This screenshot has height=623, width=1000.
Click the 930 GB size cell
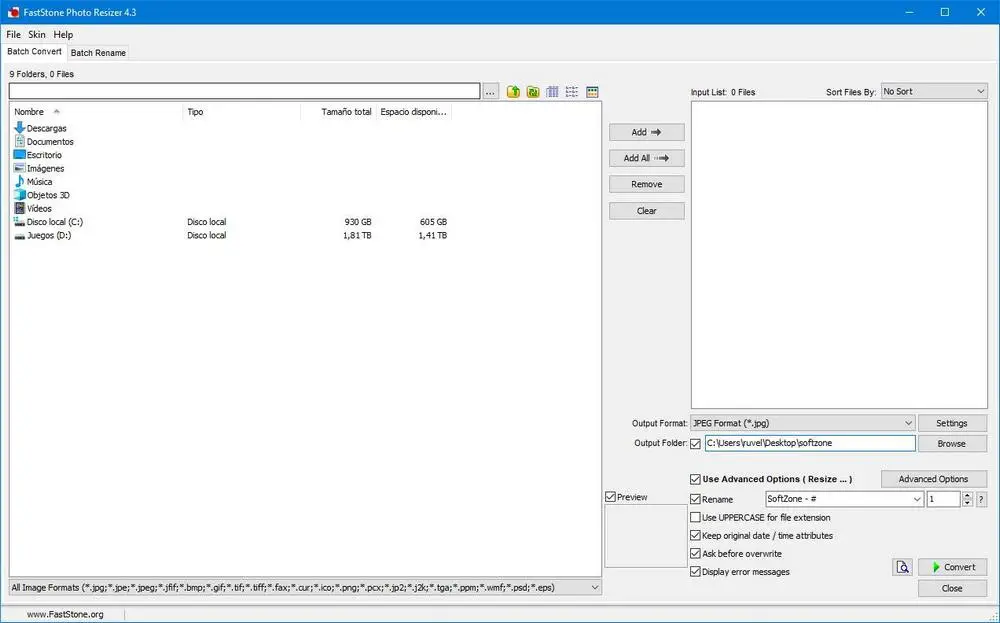click(x=358, y=222)
